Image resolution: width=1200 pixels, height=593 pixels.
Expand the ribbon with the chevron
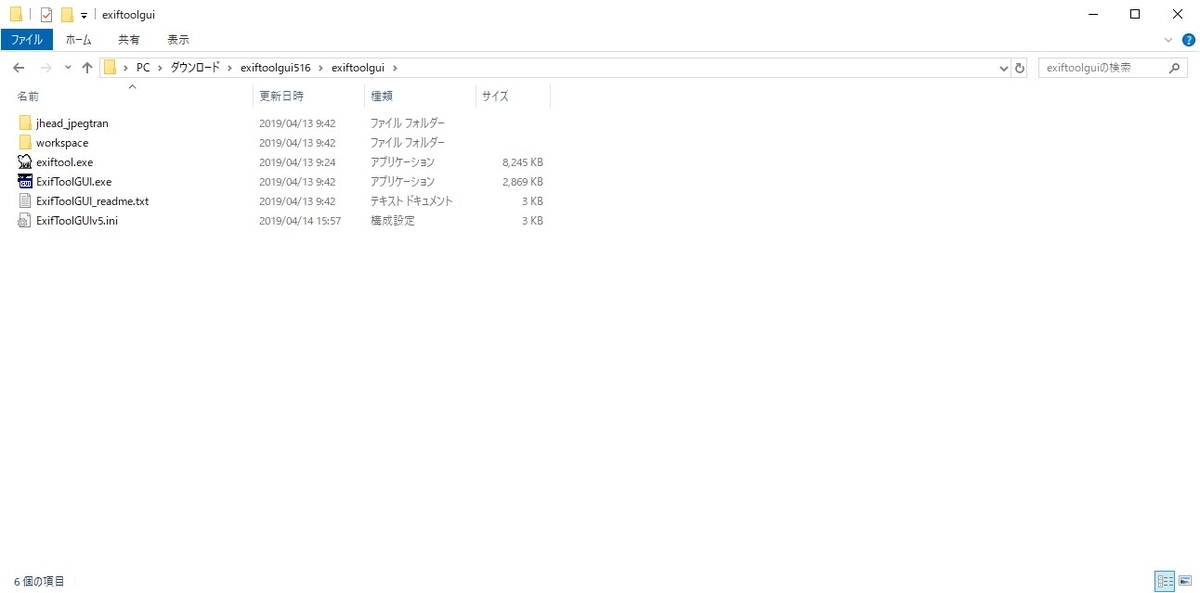tap(1168, 40)
